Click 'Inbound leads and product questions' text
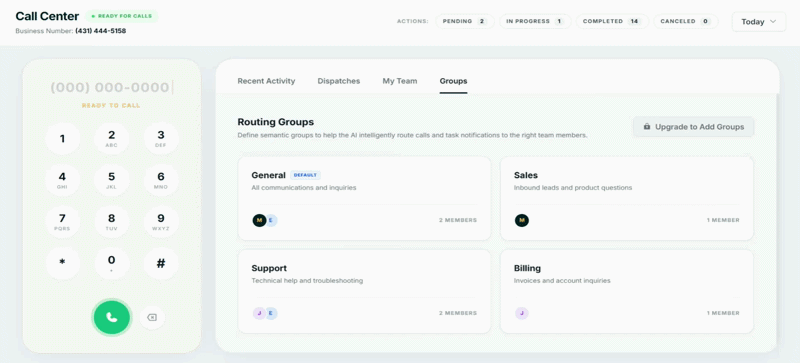This screenshot has width=800, height=363. pyautogui.click(x=573, y=188)
